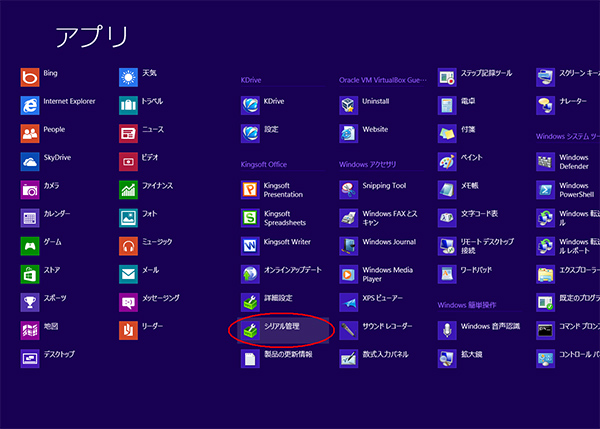
Task: Open 文字コード表 character map
Action: tap(447, 218)
